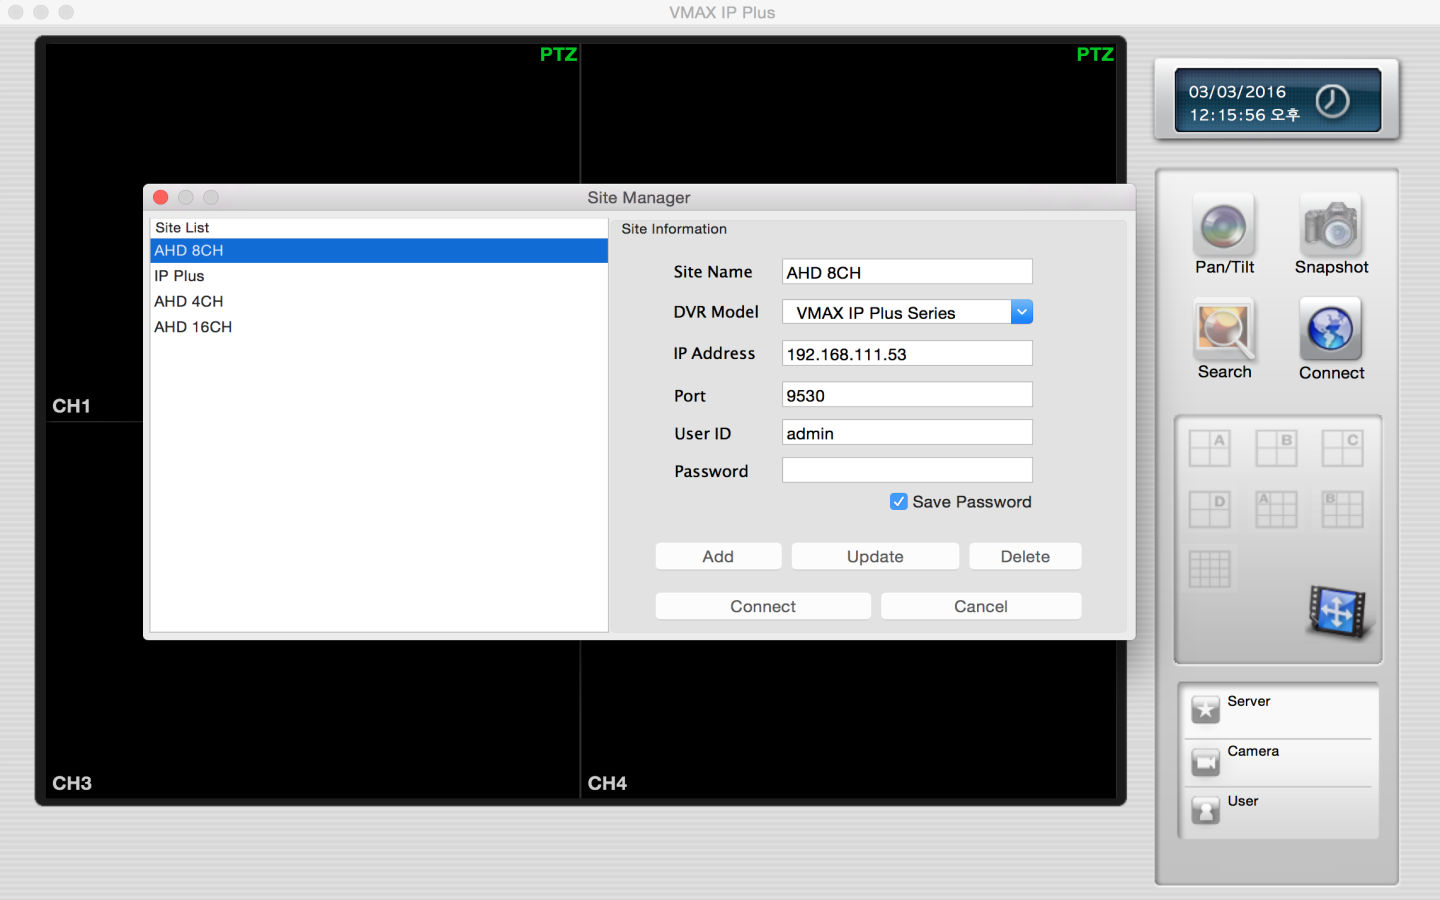Select screen layout A
This screenshot has width=1440, height=900.
[x=1209, y=448]
